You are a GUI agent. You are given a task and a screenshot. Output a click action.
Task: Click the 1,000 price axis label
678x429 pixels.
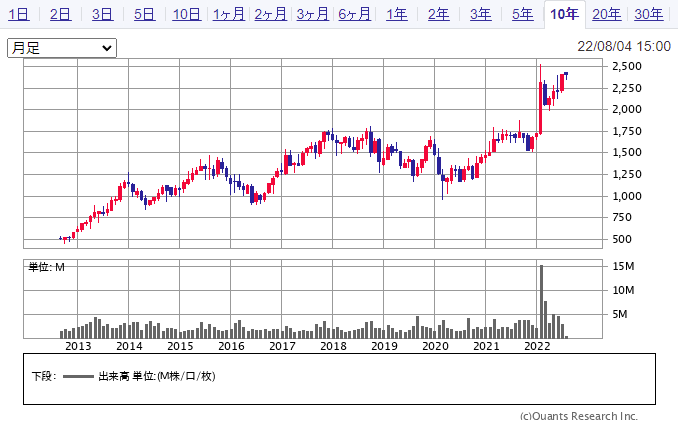pyautogui.click(x=627, y=196)
